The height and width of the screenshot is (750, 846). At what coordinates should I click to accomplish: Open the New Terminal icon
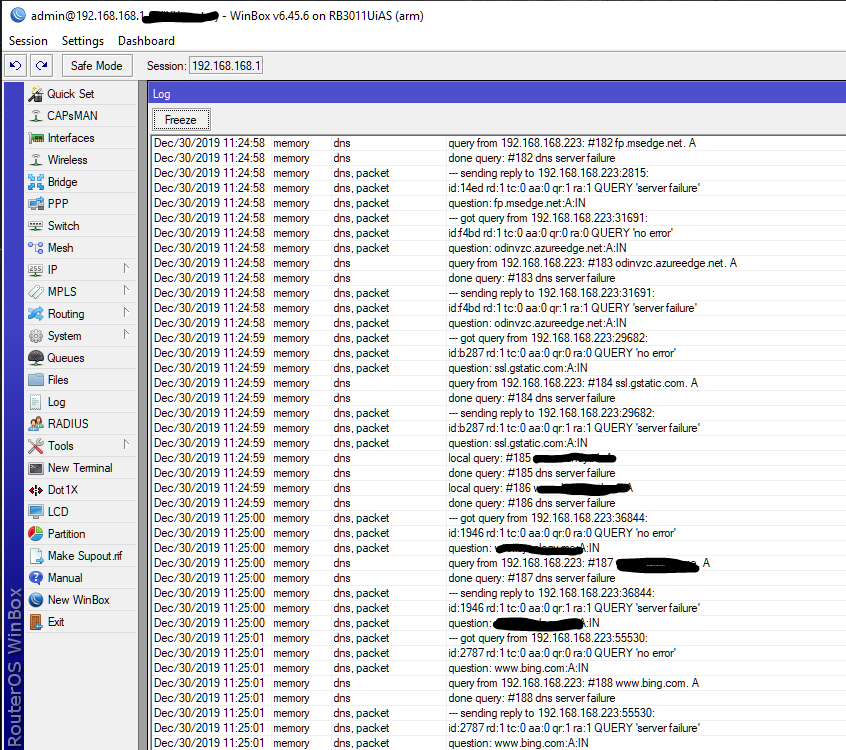36,468
